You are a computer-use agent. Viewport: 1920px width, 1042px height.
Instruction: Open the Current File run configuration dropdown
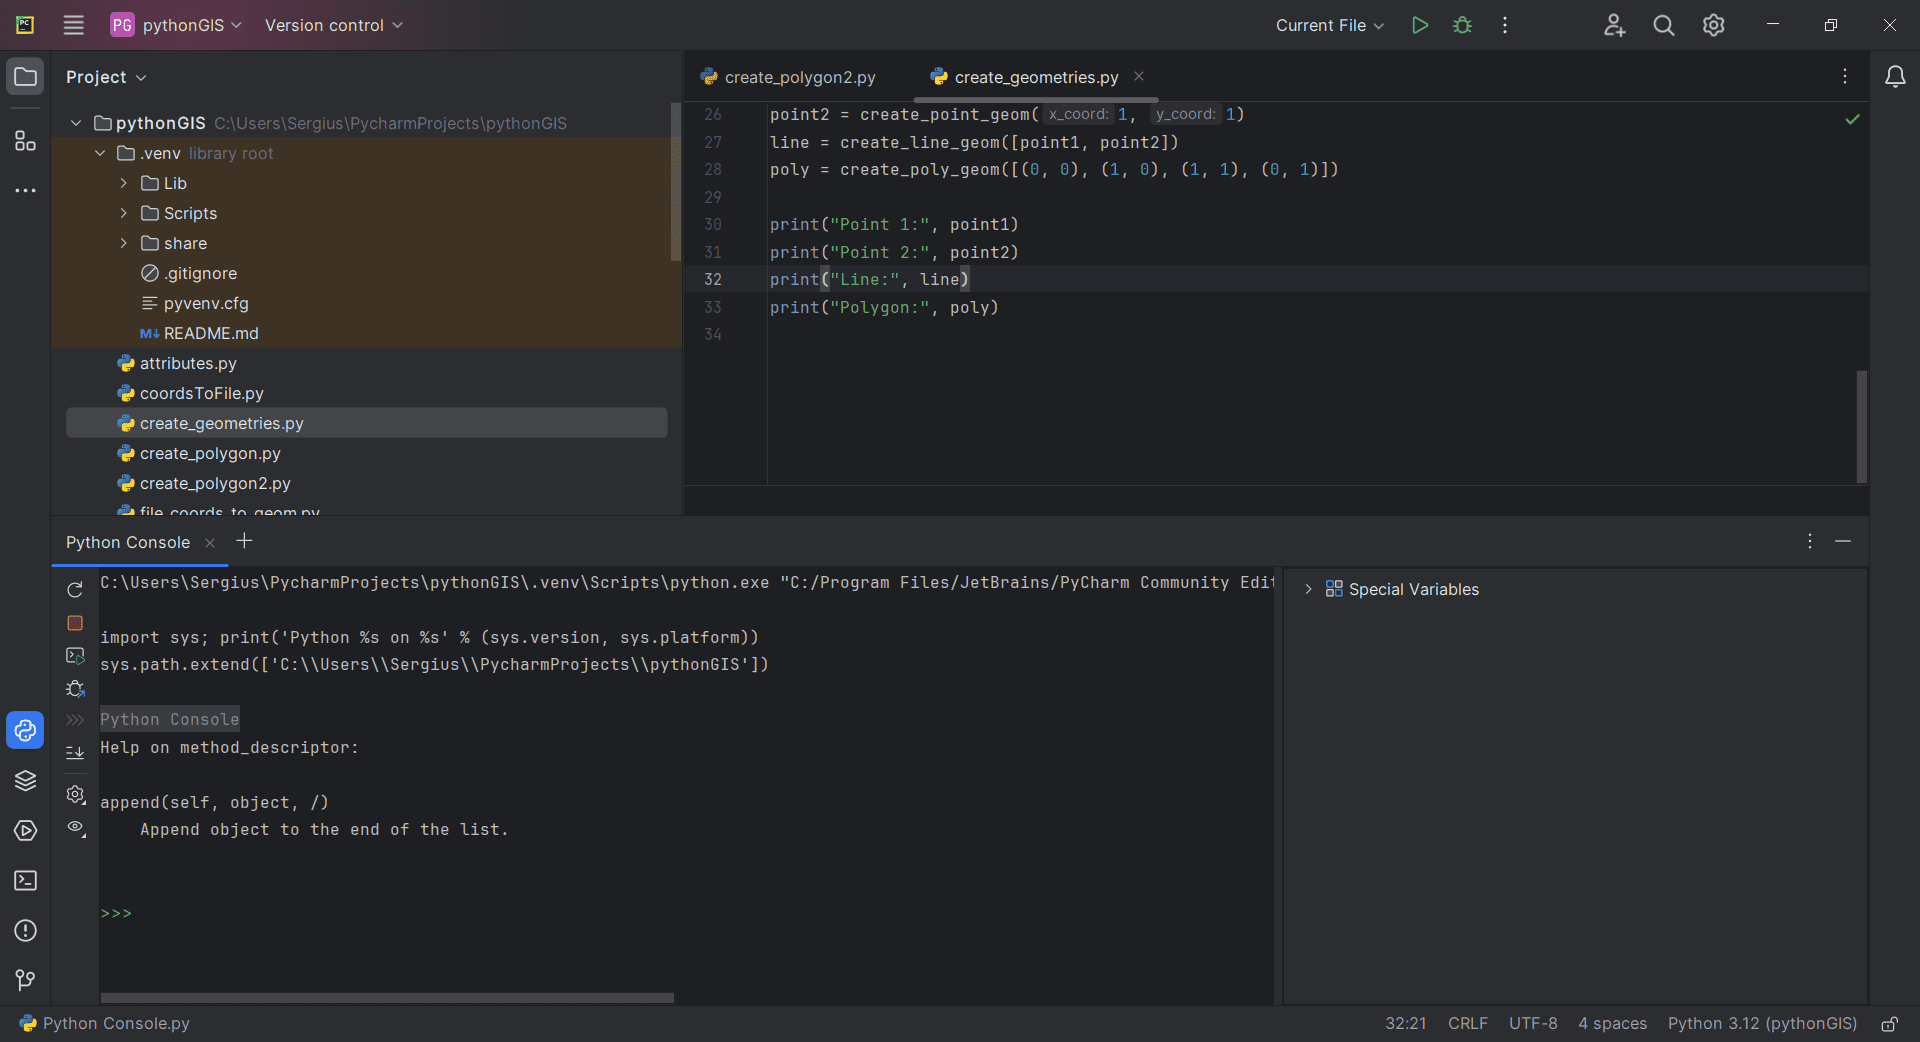pos(1329,25)
